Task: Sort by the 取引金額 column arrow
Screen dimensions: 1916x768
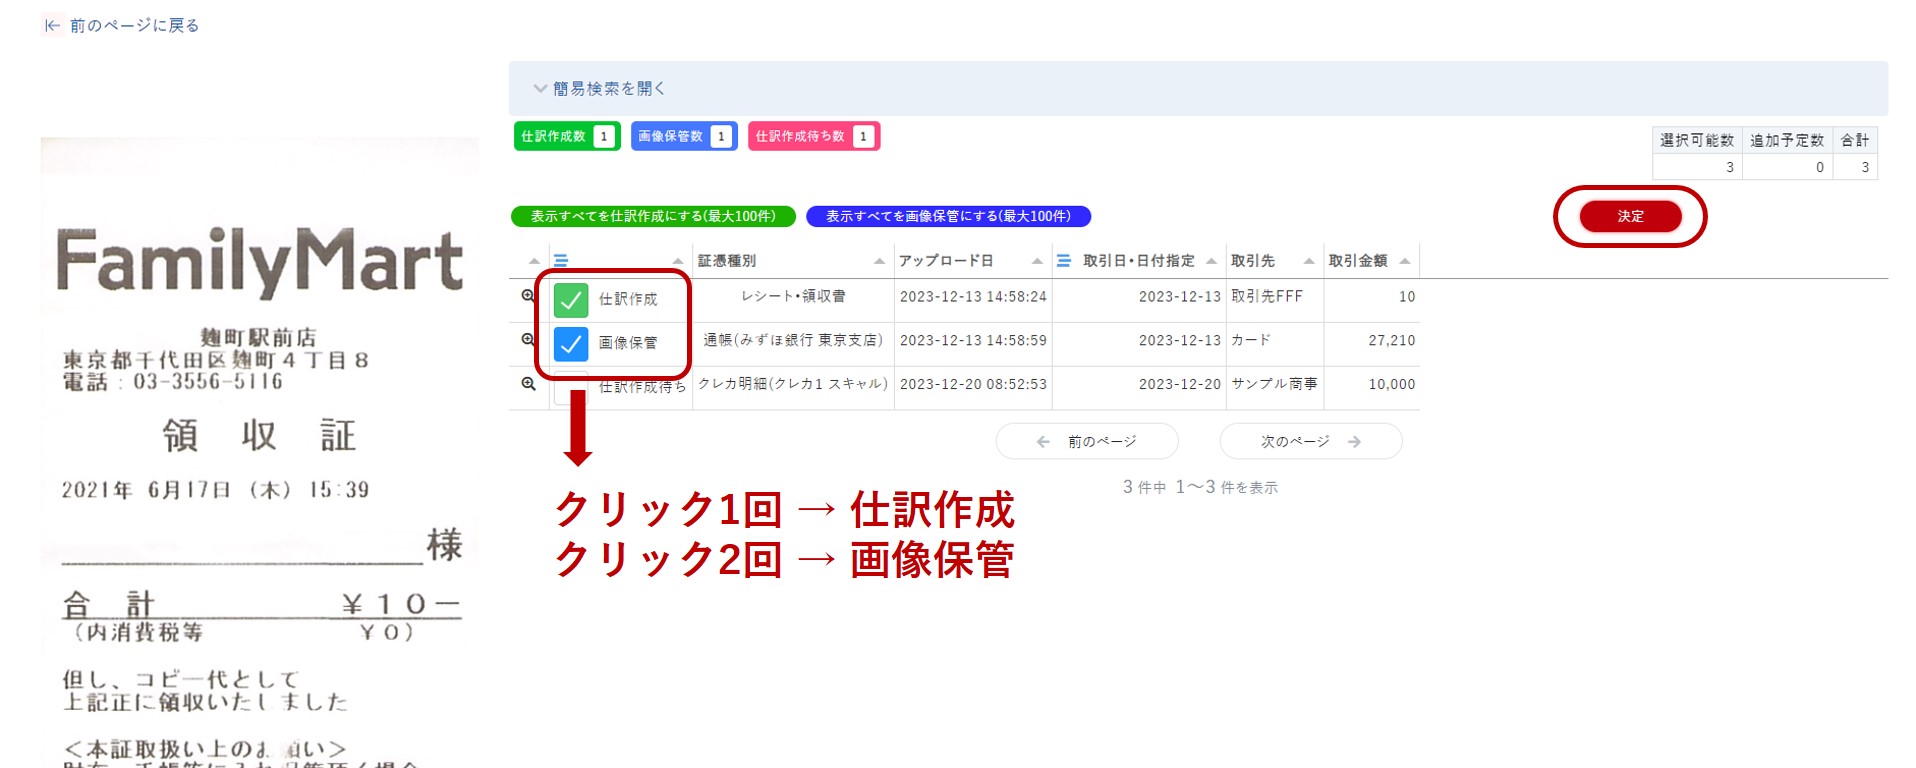Action: point(1405,262)
